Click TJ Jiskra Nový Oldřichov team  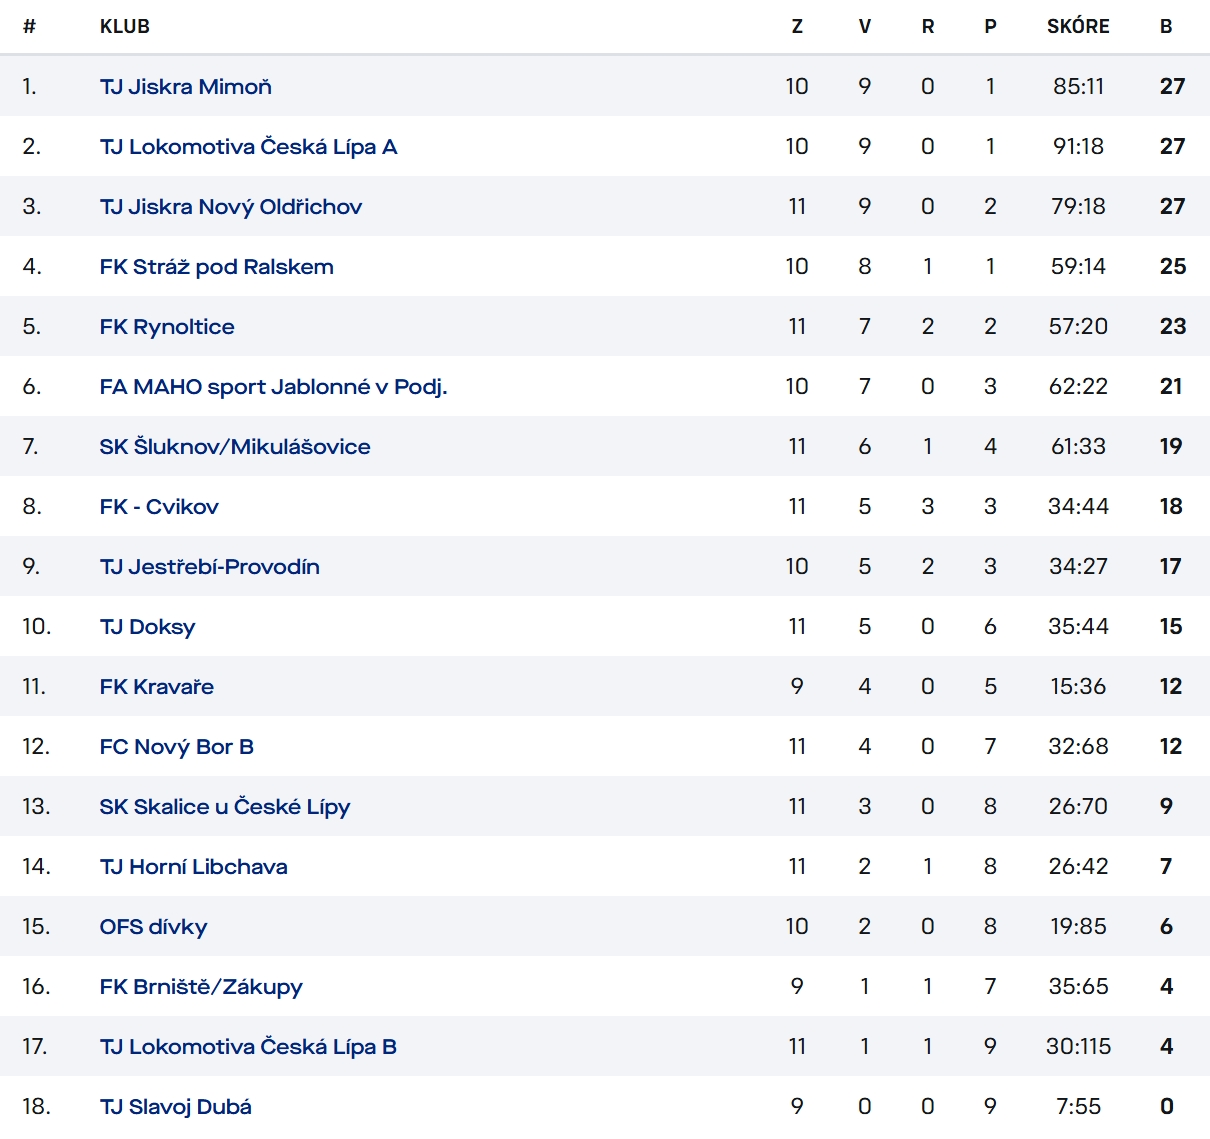(231, 207)
